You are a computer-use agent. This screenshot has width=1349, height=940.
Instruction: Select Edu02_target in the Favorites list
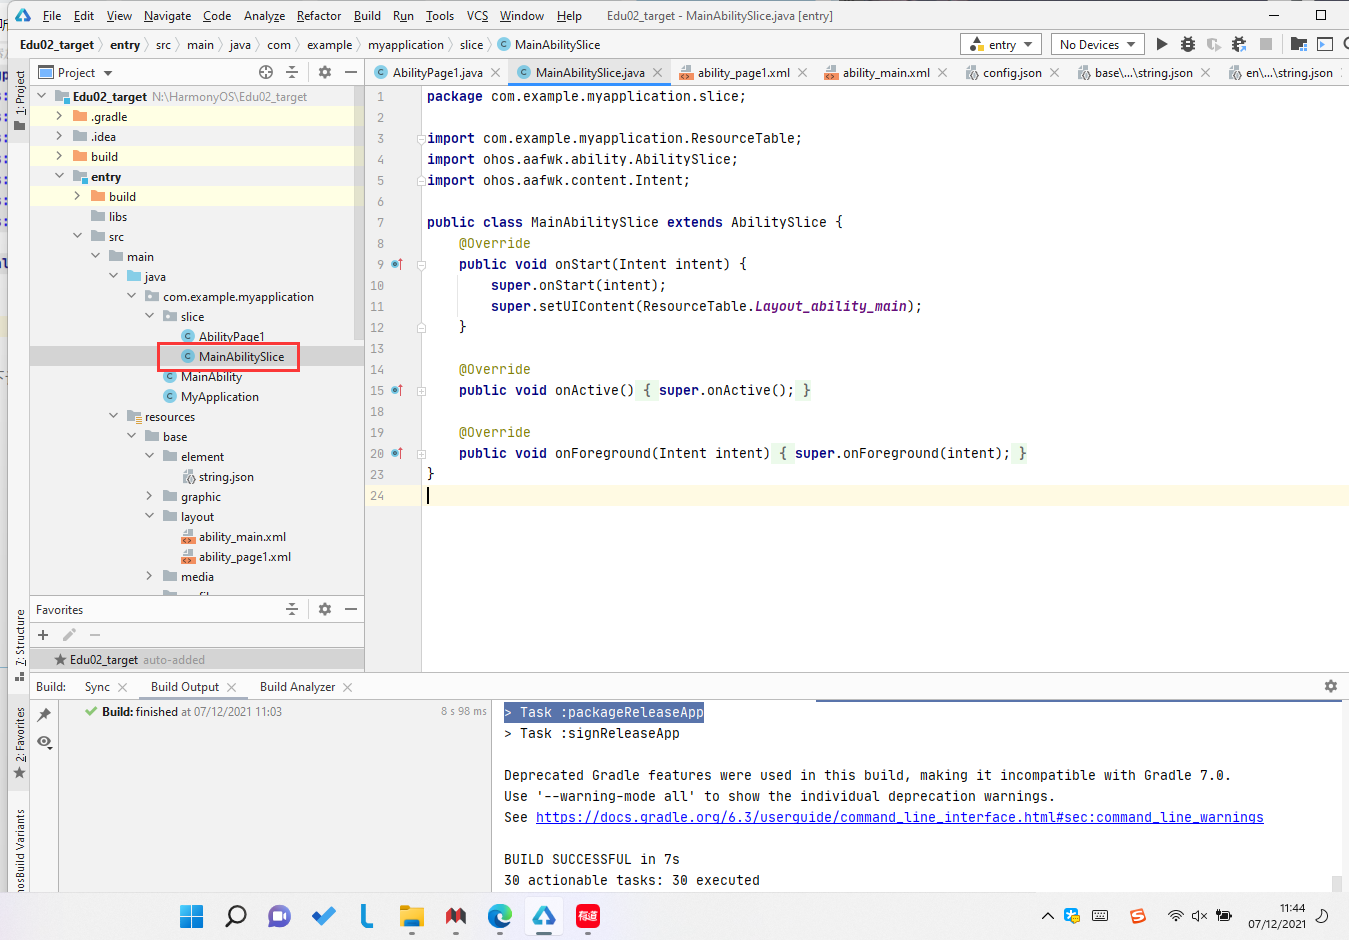pos(197,660)
